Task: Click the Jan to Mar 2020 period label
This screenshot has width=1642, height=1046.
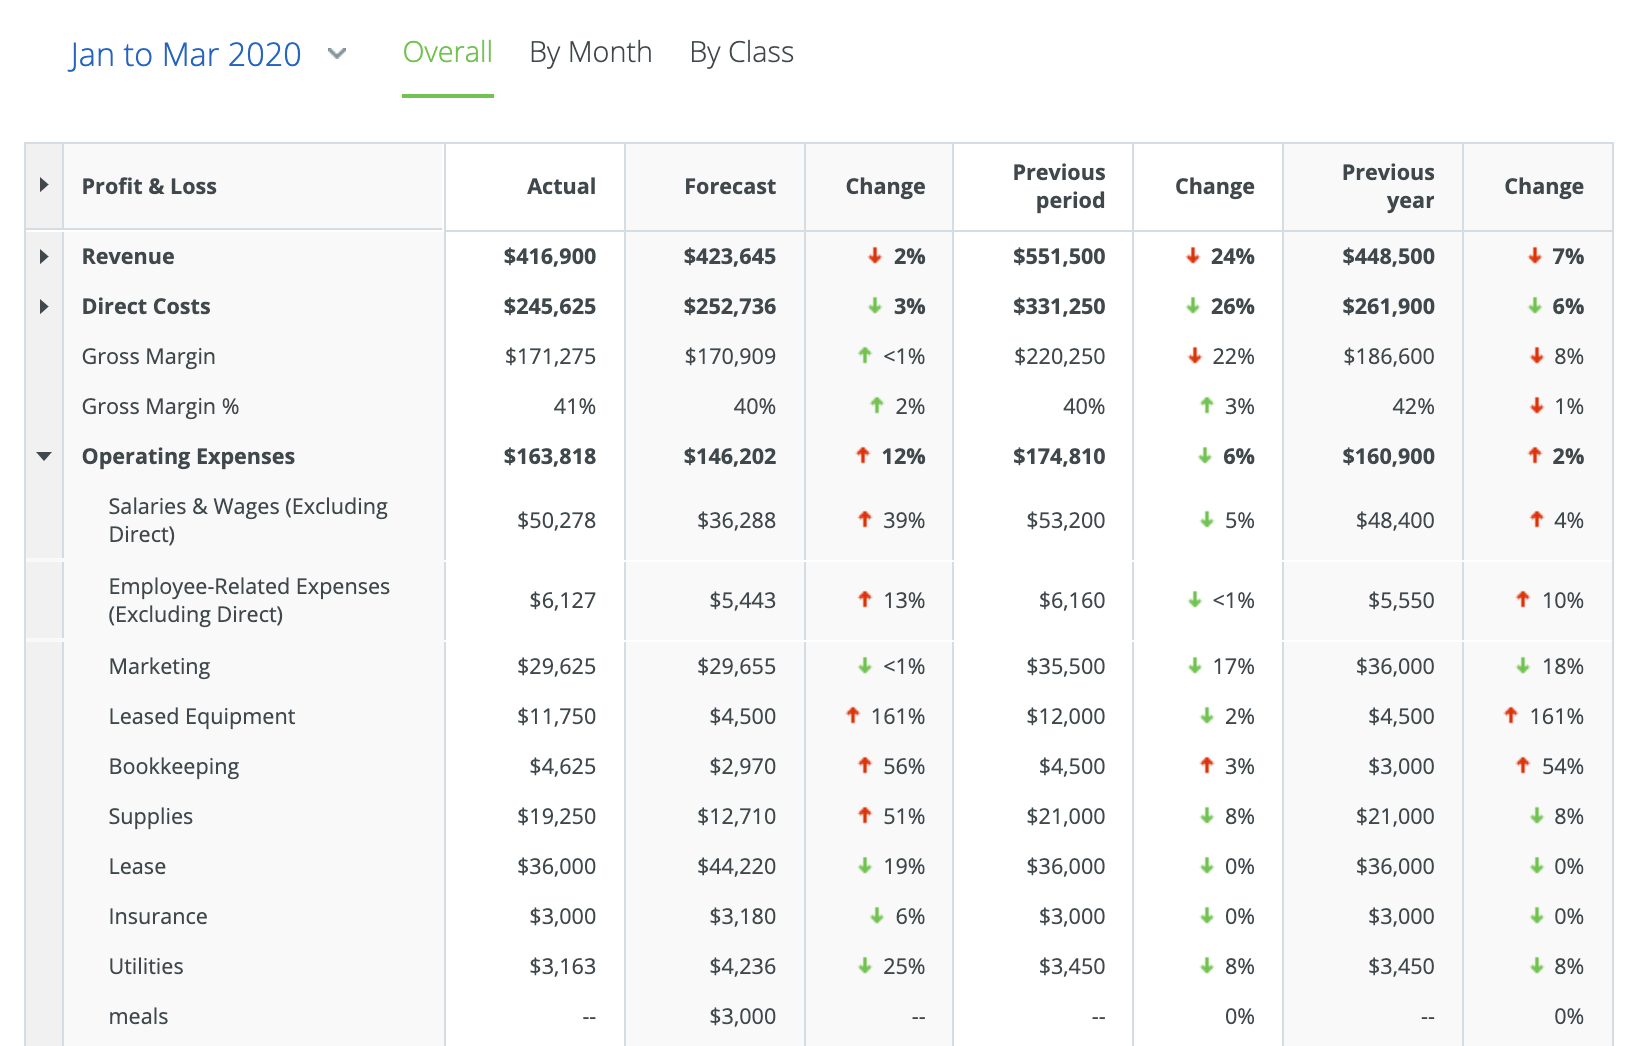Action: point(185,54)
